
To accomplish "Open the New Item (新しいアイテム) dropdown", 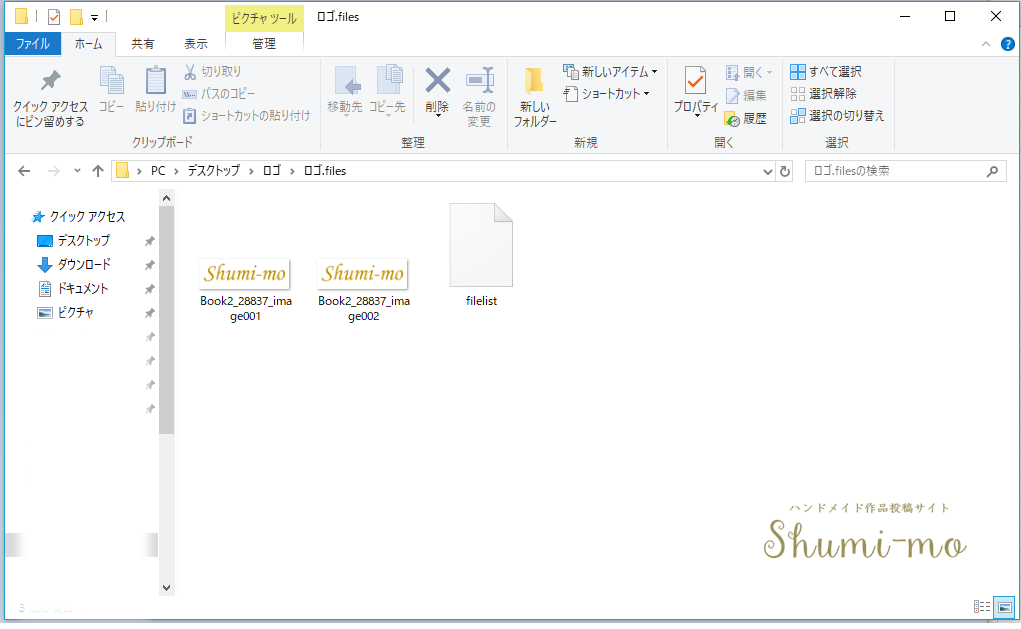I will point(610,72).
